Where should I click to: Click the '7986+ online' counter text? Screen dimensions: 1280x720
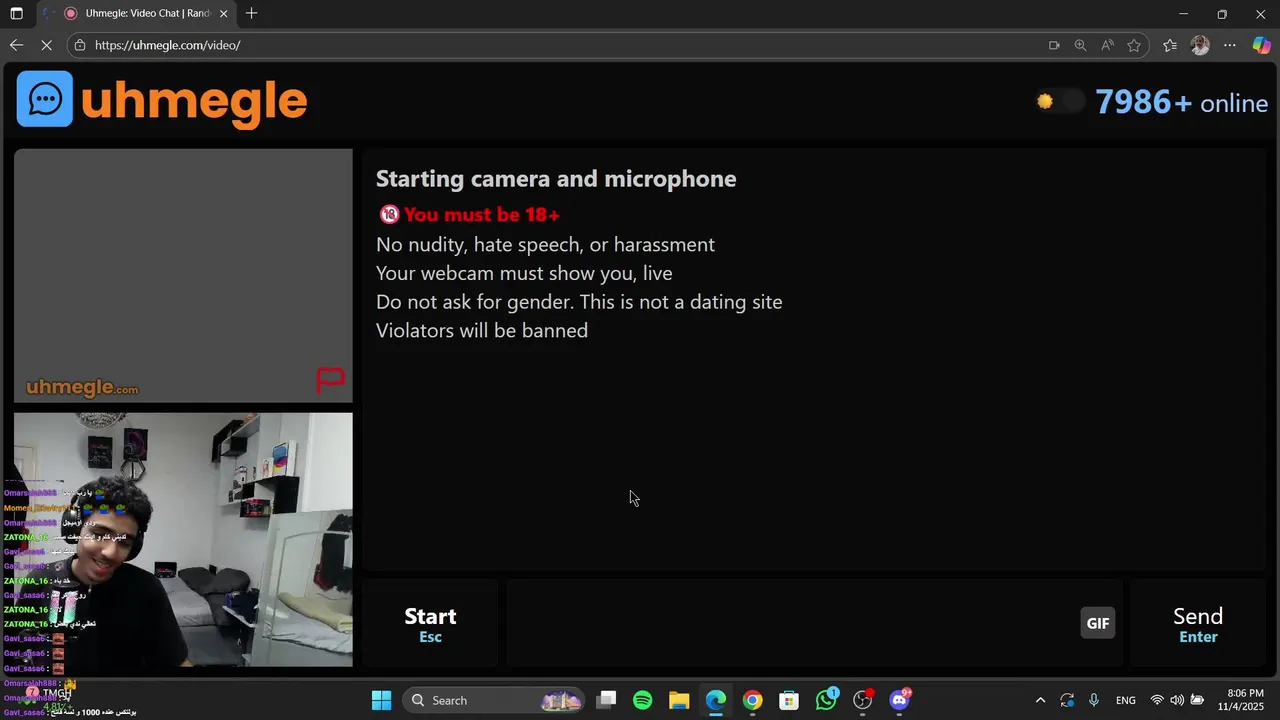[1181, 102]
